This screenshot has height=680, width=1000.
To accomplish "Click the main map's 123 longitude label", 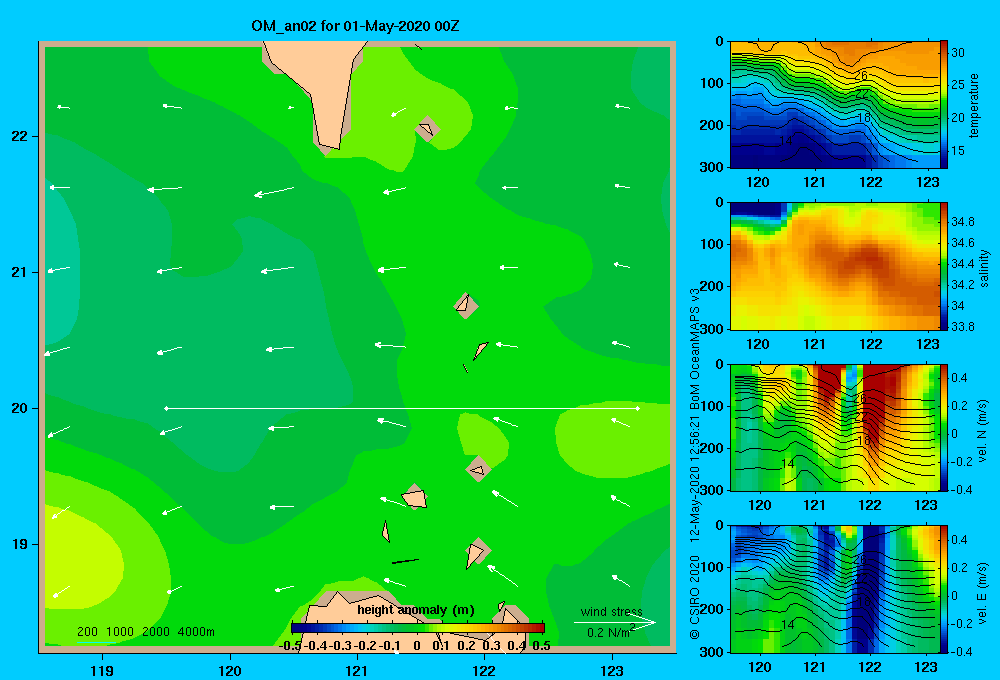I will pos(612,670).
